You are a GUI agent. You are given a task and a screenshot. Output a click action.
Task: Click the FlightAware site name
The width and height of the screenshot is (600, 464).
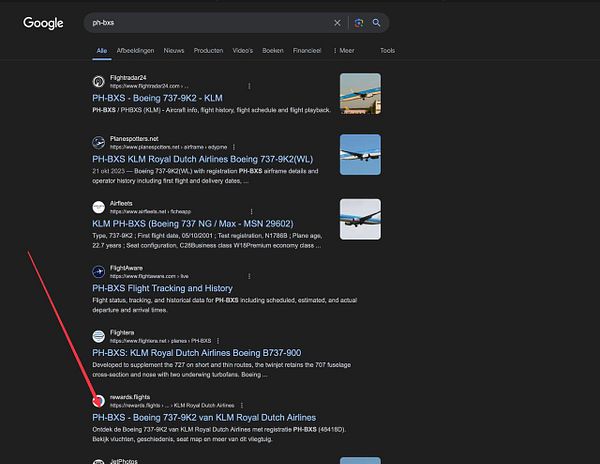[126, 268]
